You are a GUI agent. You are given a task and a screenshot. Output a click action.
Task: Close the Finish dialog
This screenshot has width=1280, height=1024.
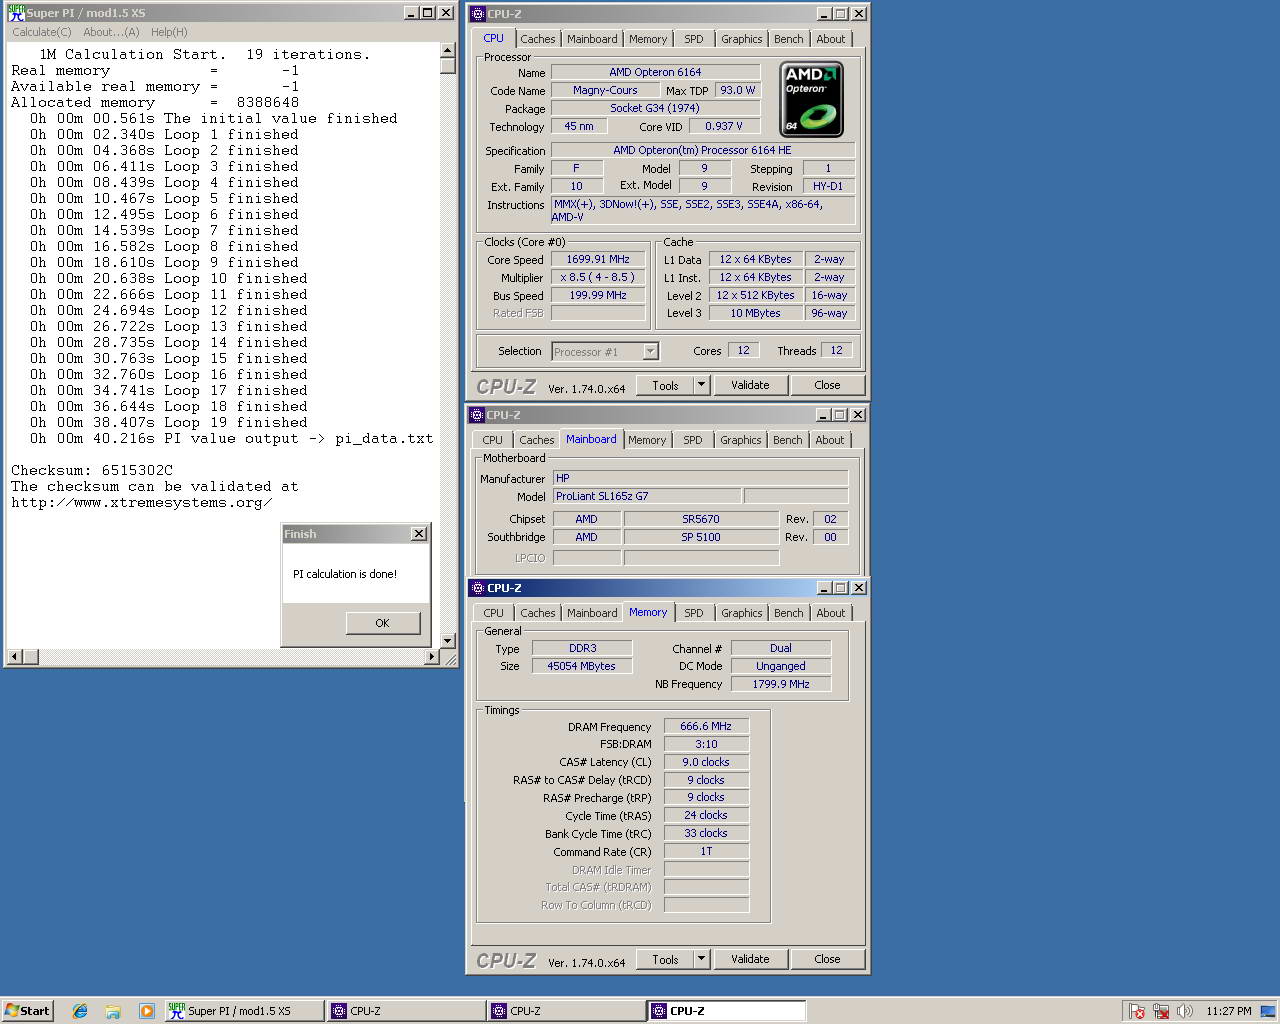click(x=419, y=534)
